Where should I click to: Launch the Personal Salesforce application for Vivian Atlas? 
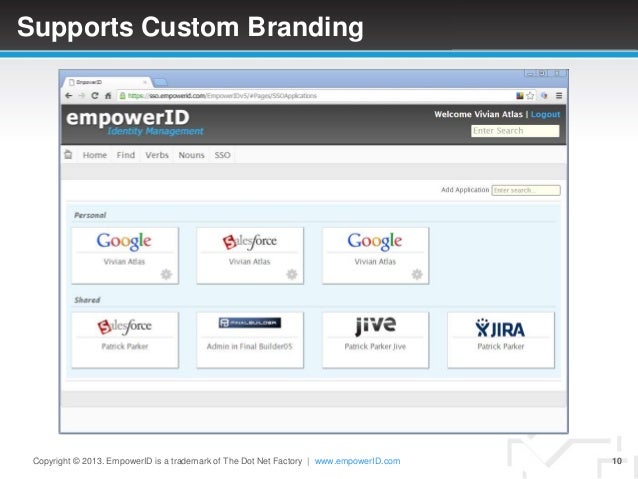point(250,255)
